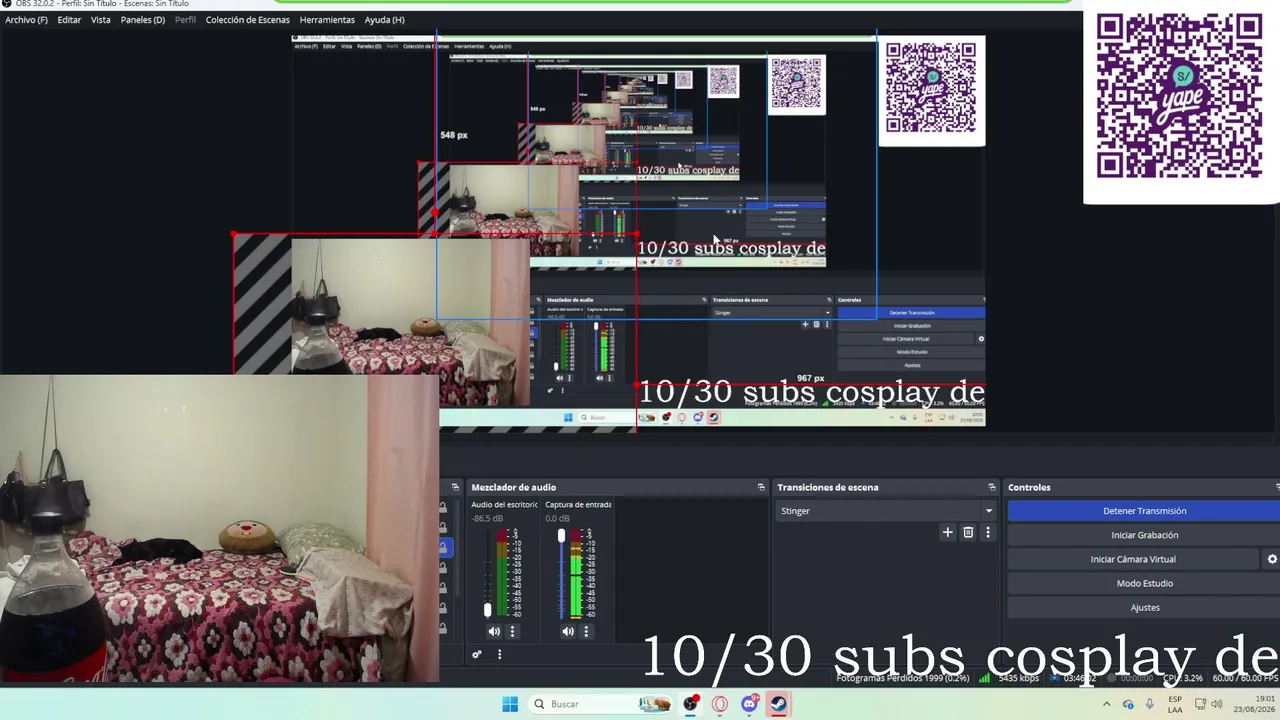Image resolution: width=1280 pixels, height=720 pixels.
Task: Pop out the Mezclador de audio panel
Action: click(761, 487)
